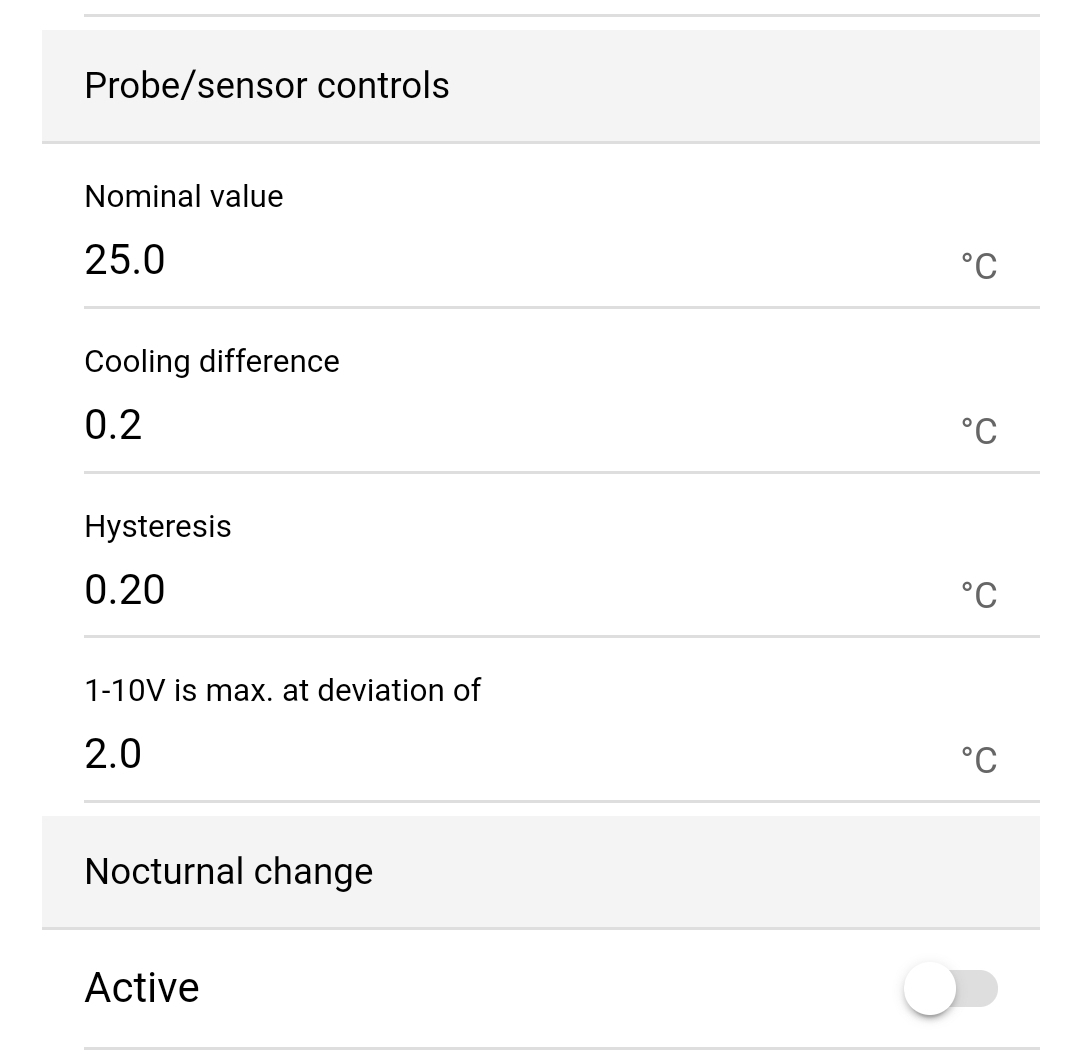This screenshot has width=1080, height=1063.
Task: Click the °C unit beside Cooling difference
Action: pyautogui.click(x=978, y=431)
